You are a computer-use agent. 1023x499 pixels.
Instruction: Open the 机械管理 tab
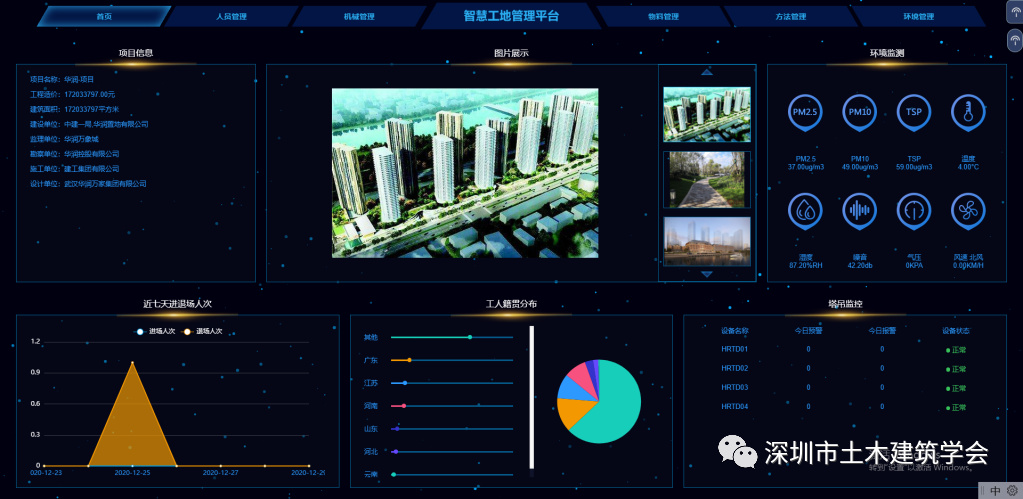[358, 17]
